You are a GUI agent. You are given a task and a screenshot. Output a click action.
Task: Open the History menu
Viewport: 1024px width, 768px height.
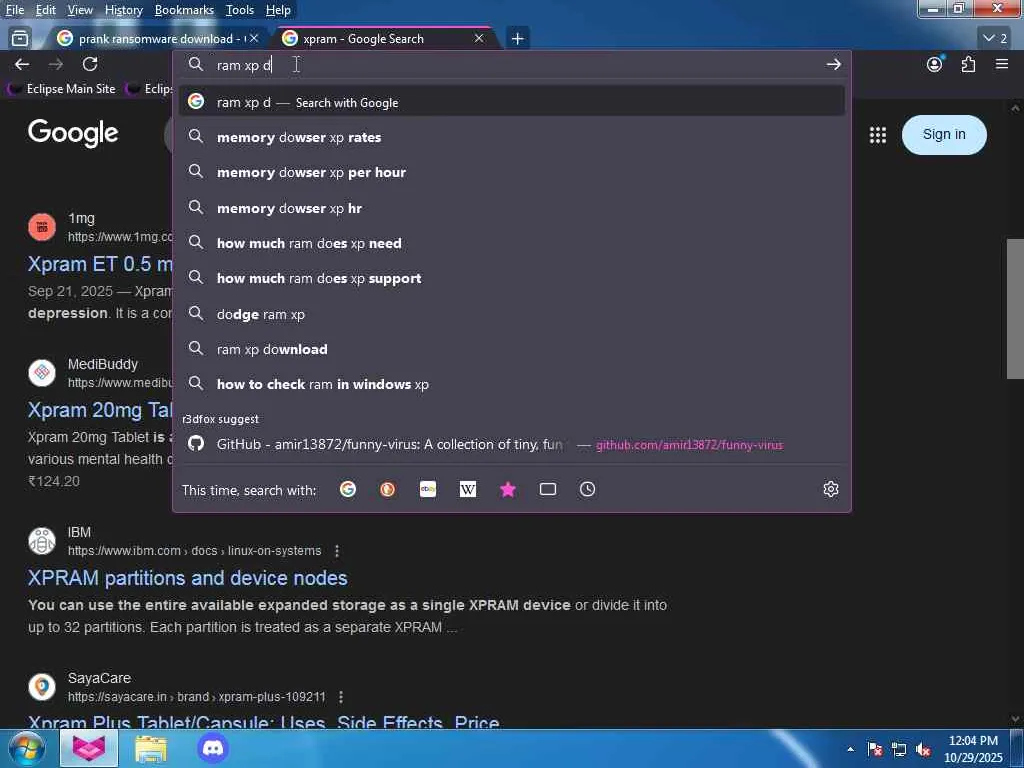[x=123, y=10]
